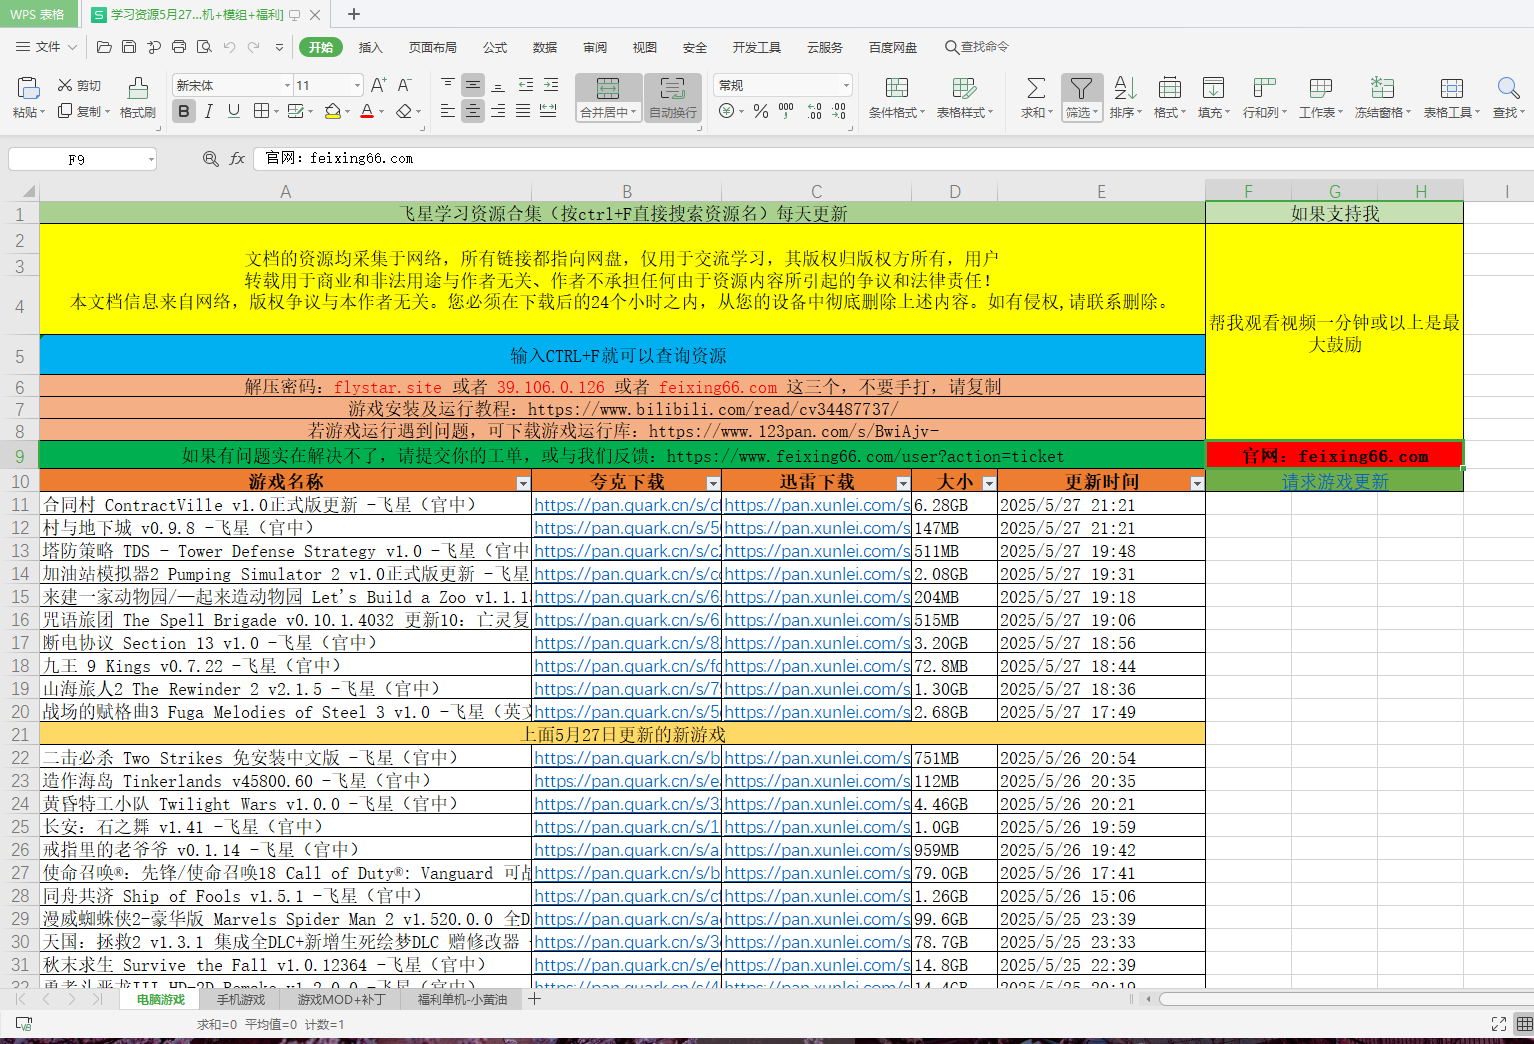The height and width of the screenshot is (1044, 1534).
Task: Open the number format (常规) dropdown
Action: point(846,85)
